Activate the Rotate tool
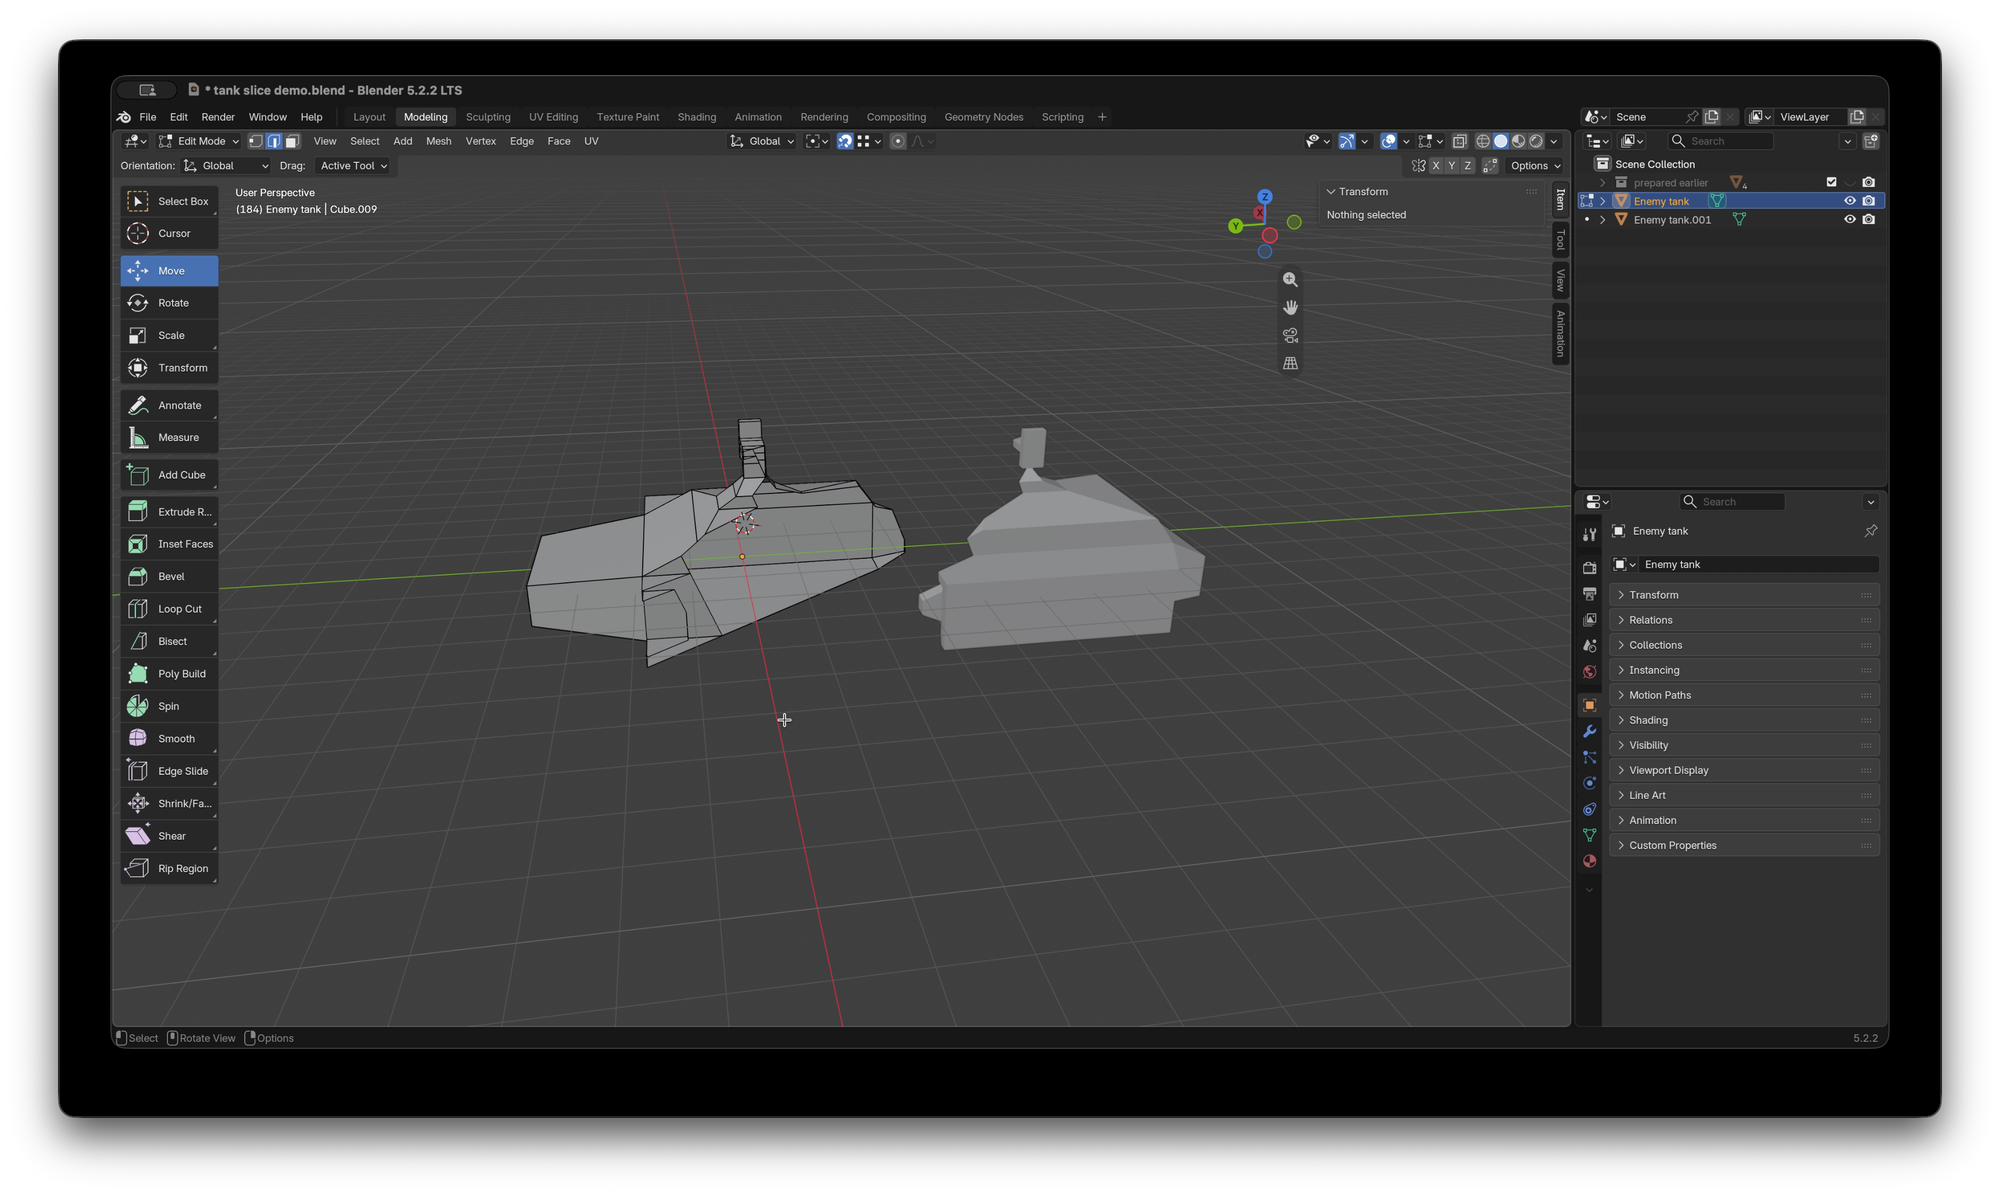 169,303
